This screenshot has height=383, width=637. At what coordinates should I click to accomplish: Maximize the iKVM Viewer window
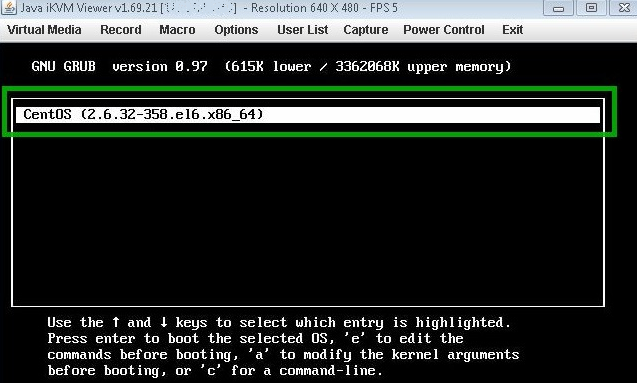click(591, 8)
